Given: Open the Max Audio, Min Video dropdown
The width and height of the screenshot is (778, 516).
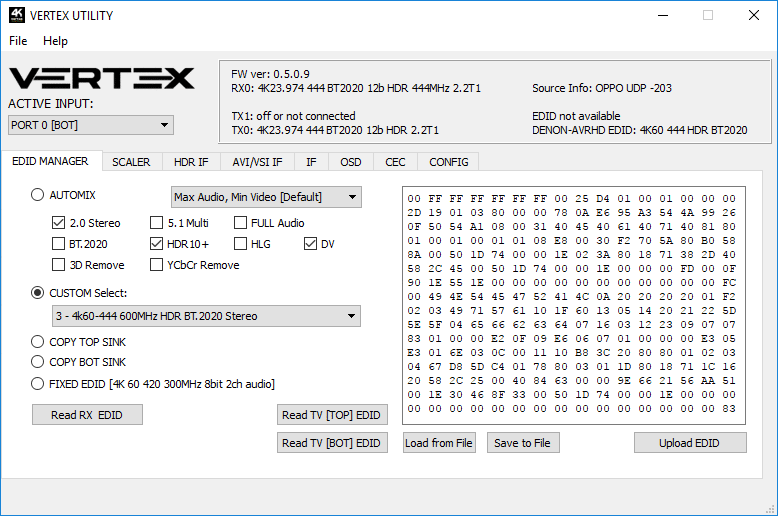Looking at the screenshot, I should click(x=266, y=197).
